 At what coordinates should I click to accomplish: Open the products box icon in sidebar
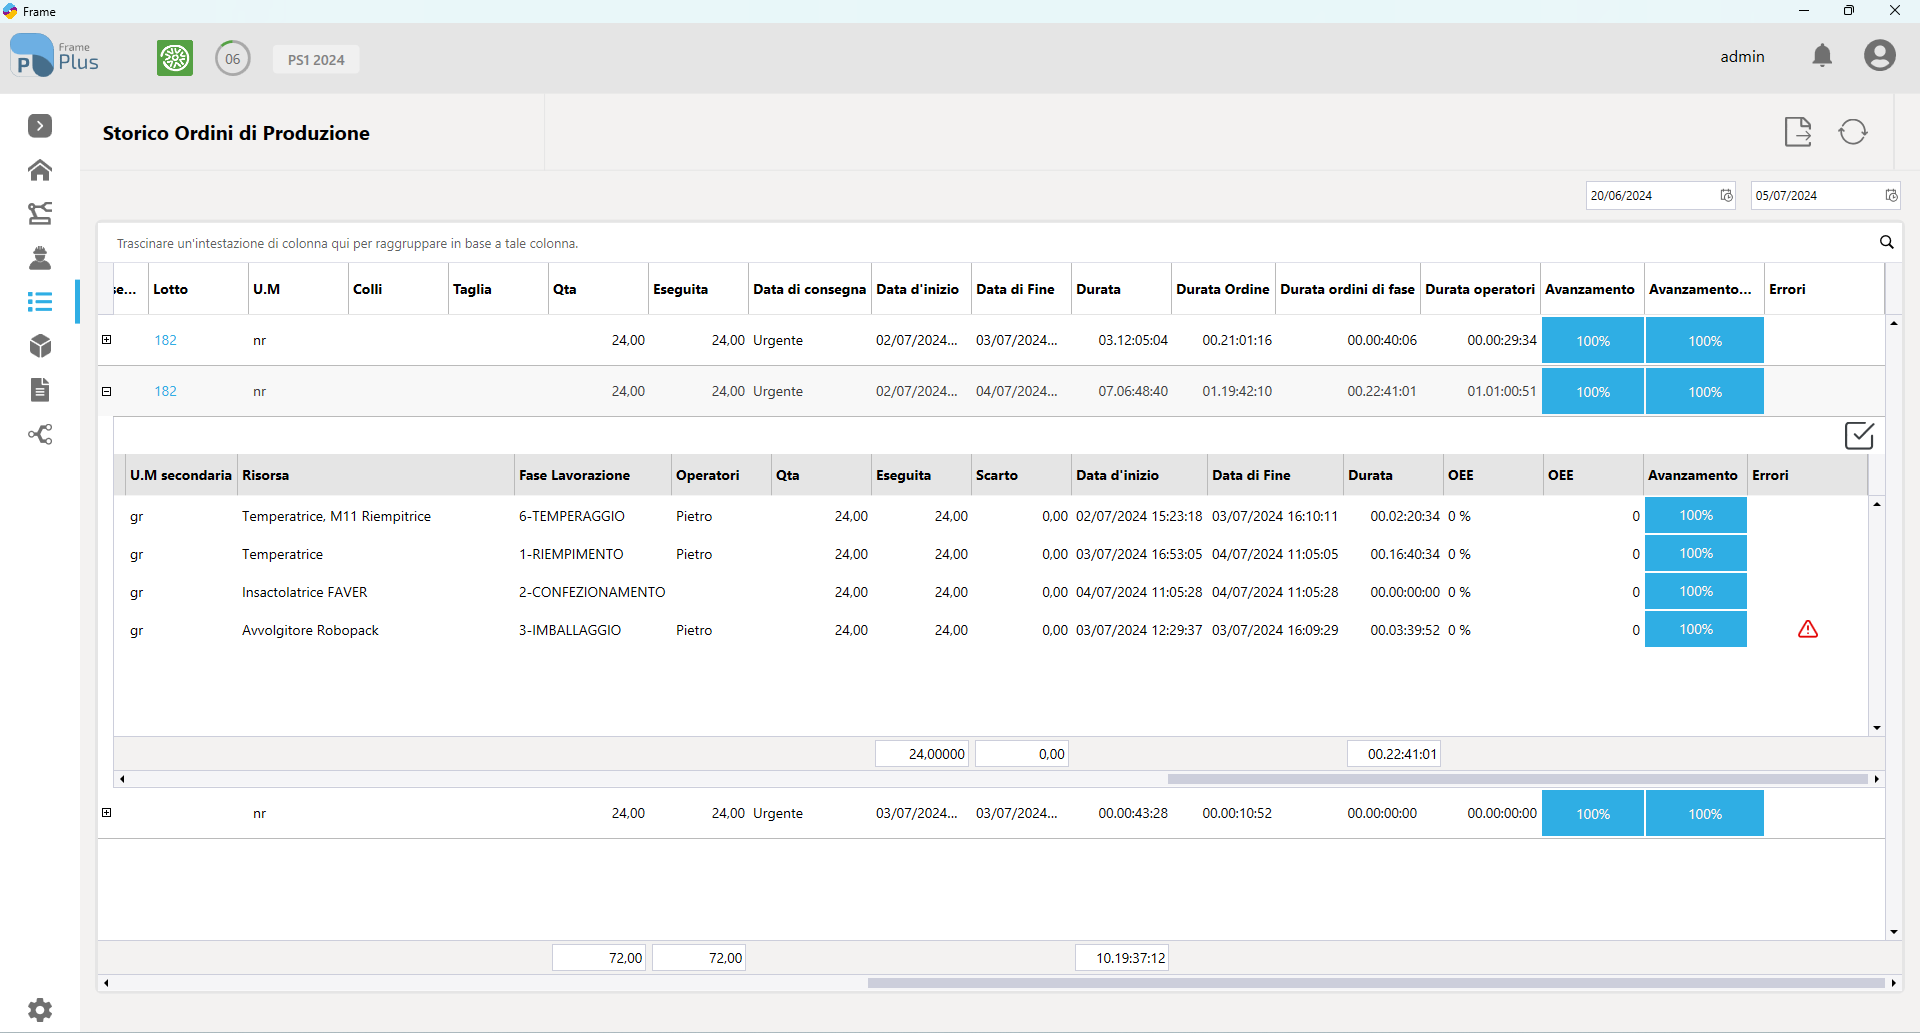click(x=40, y=346)
